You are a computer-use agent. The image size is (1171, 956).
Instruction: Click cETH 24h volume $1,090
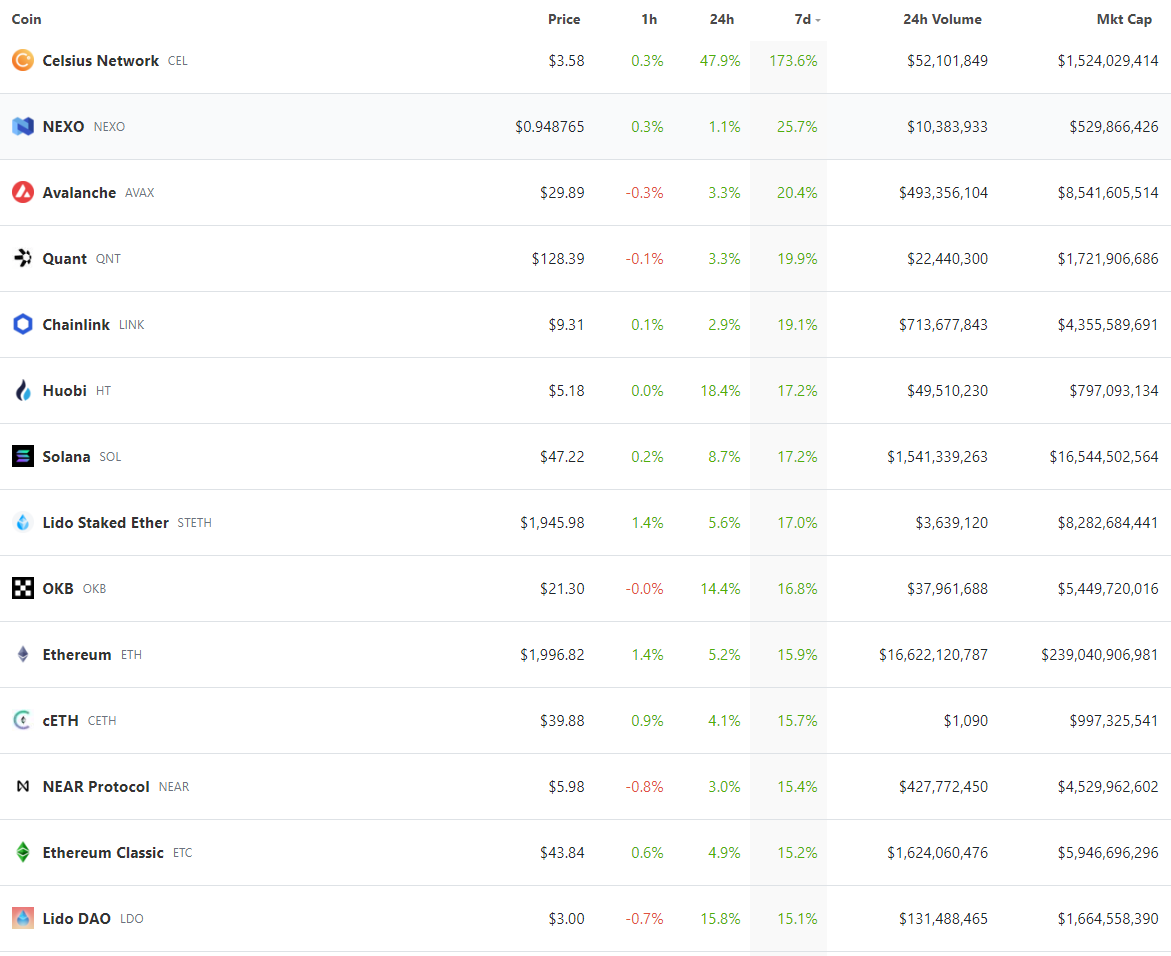tap(966, 721)
